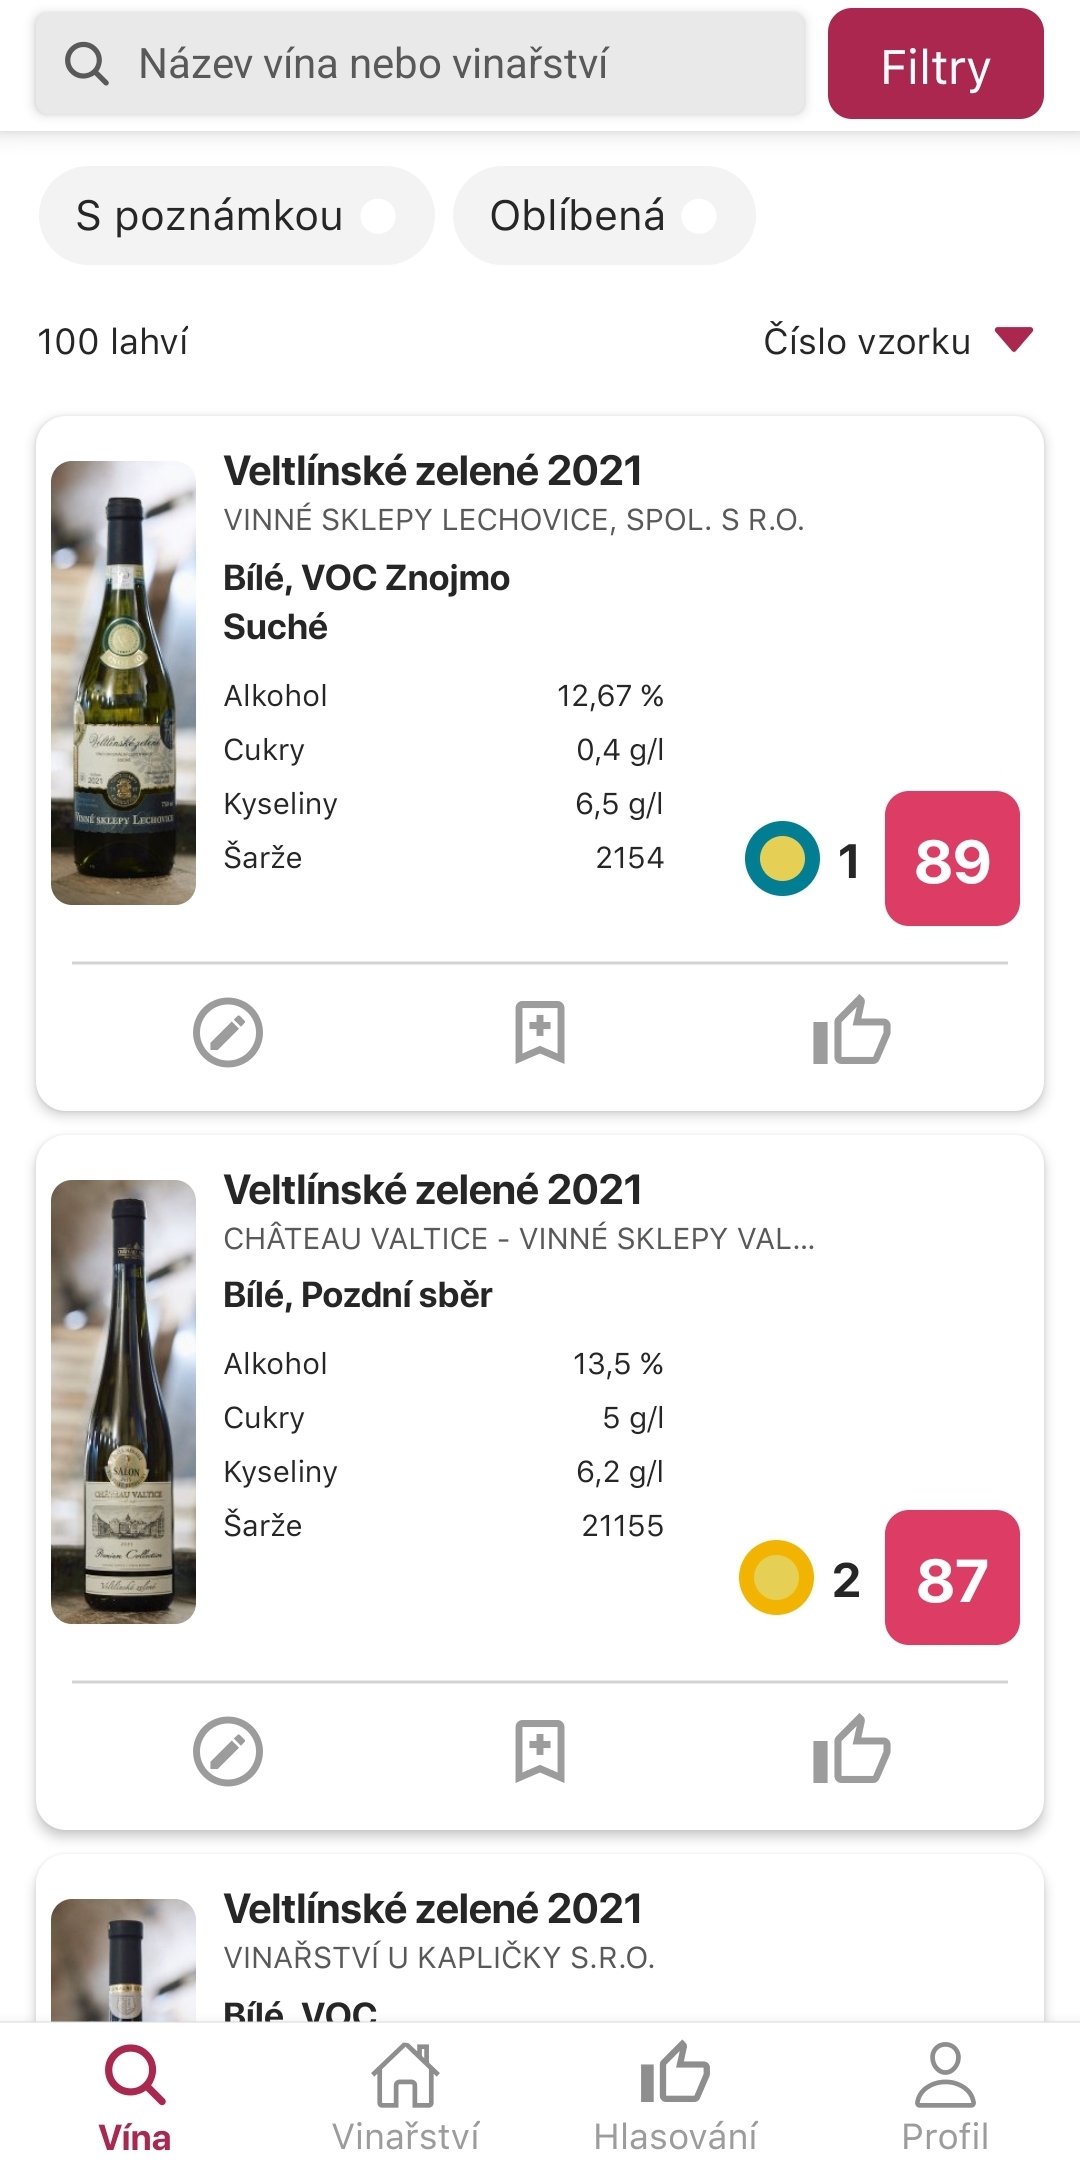The image size is (1080, 2172).
Task: Click the search magnifier icon
Action: [86, 64]
